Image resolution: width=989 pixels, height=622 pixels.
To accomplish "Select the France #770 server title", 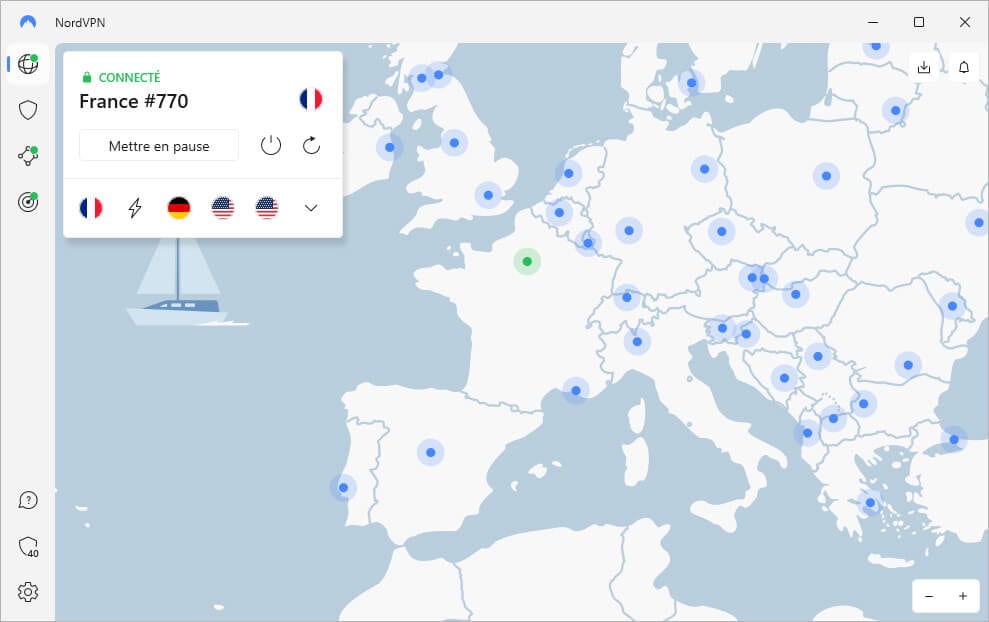I will point(134,101).
